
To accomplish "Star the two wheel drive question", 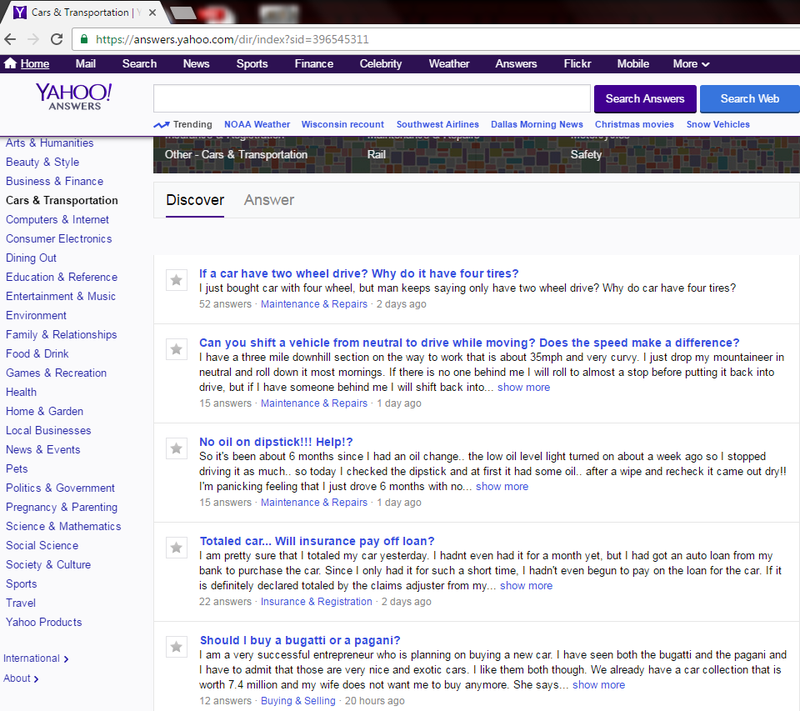I will tap(177, 280).
